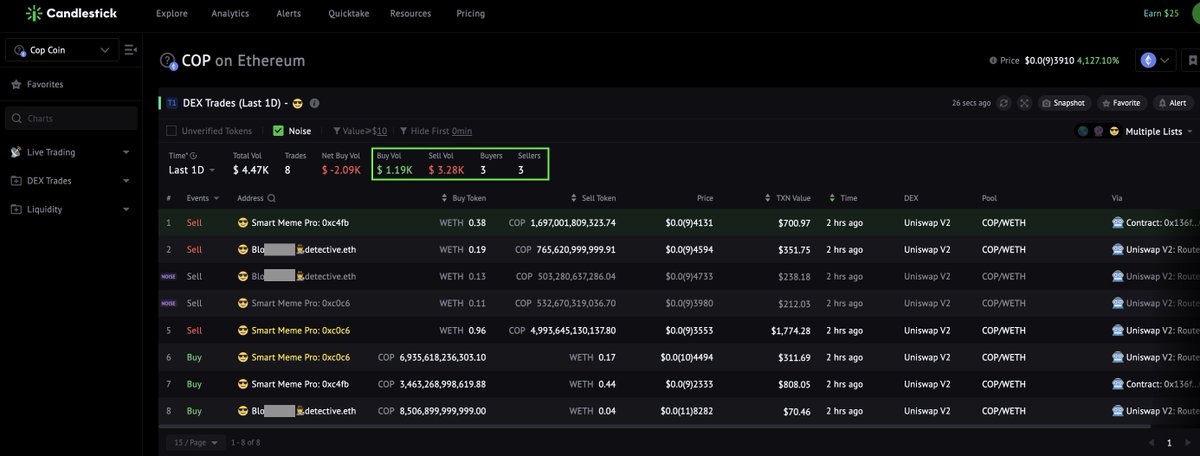Viewport: 1200px width, 456px height.
Task: Expand the DEX Trades sidebar section
Action: click(x=126, y=181)
